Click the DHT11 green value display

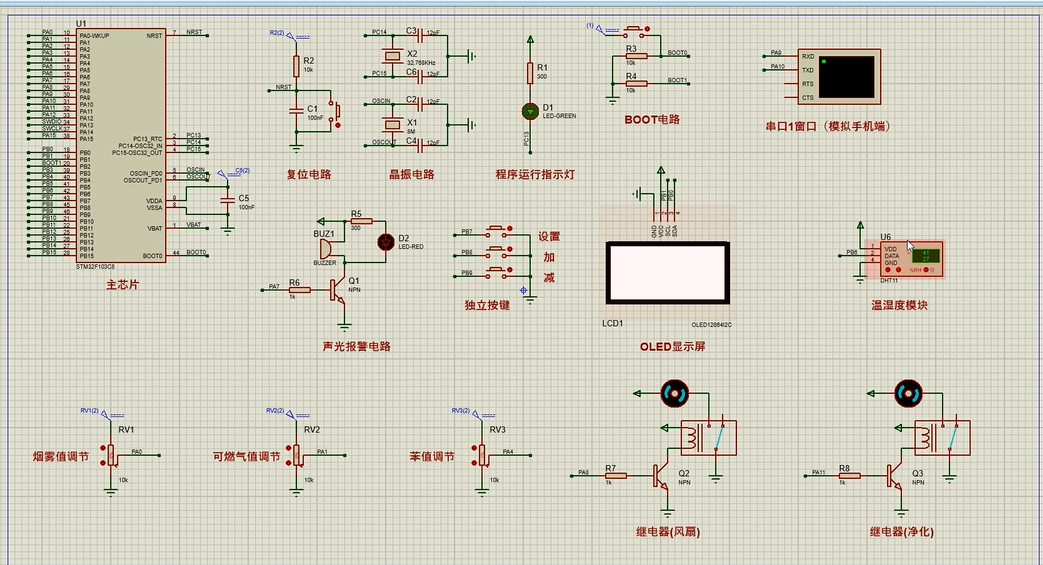point(926,256)
